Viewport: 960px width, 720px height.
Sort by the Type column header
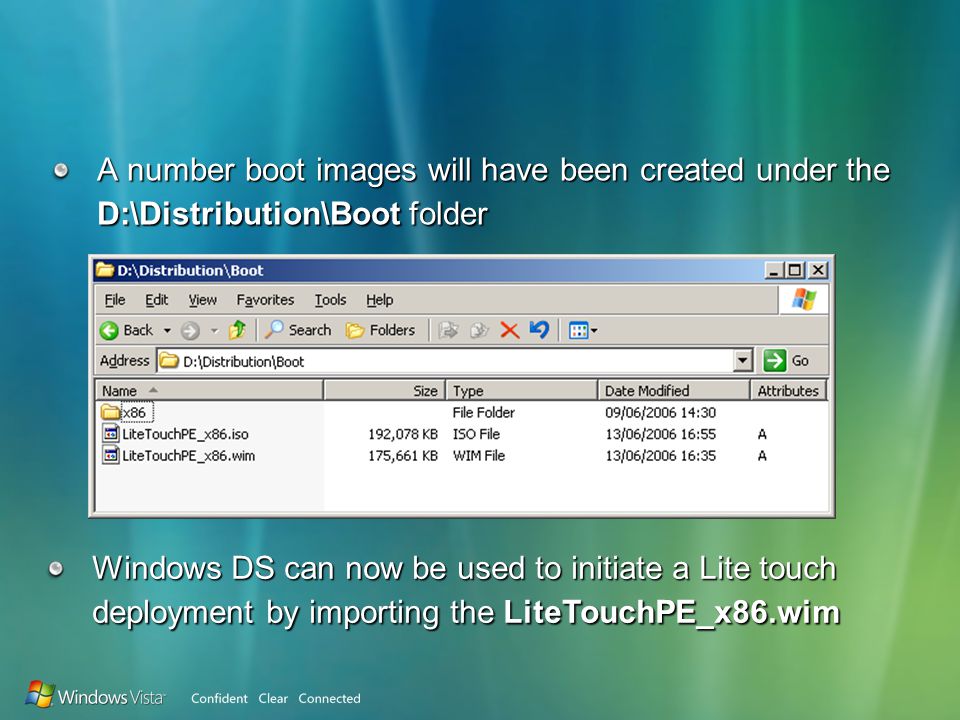click(x=522, y=391)
